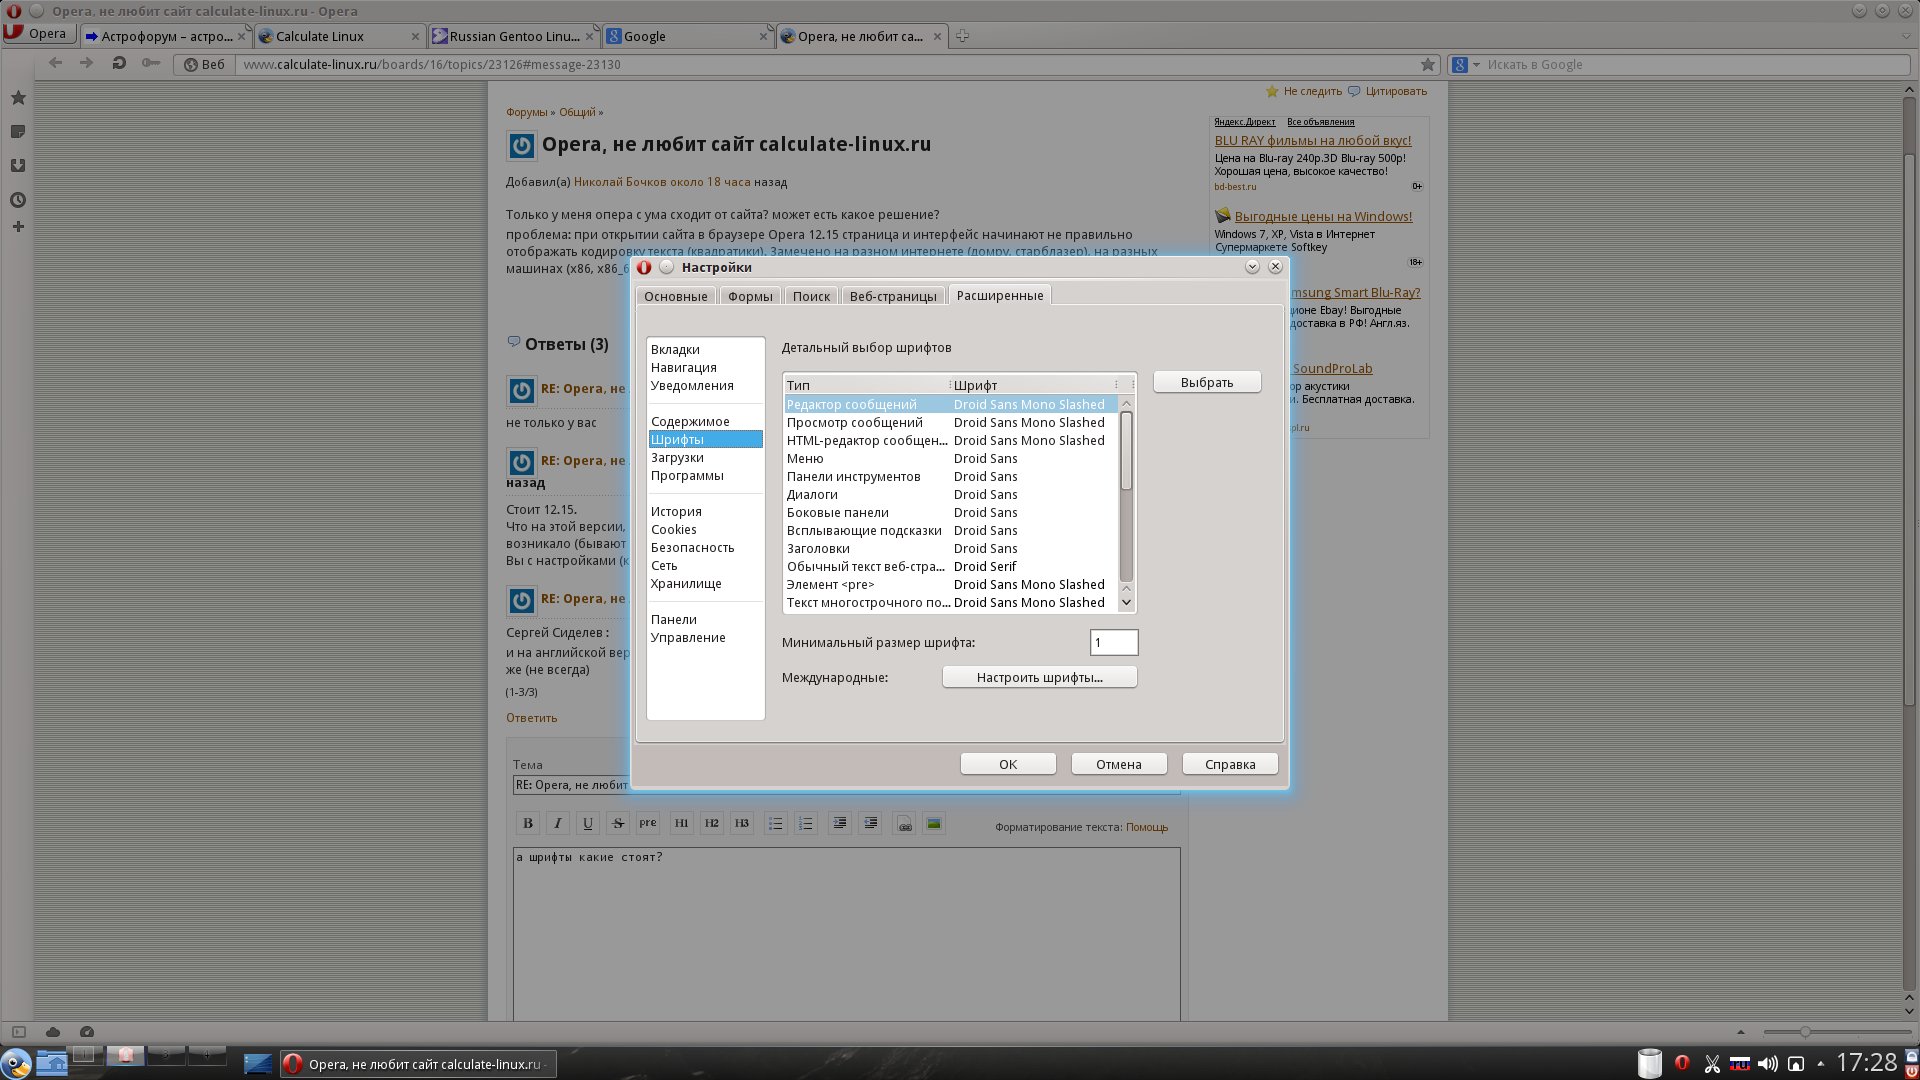Switch to the Основные tab
1920x1080 pixels.
coord(675,296)
